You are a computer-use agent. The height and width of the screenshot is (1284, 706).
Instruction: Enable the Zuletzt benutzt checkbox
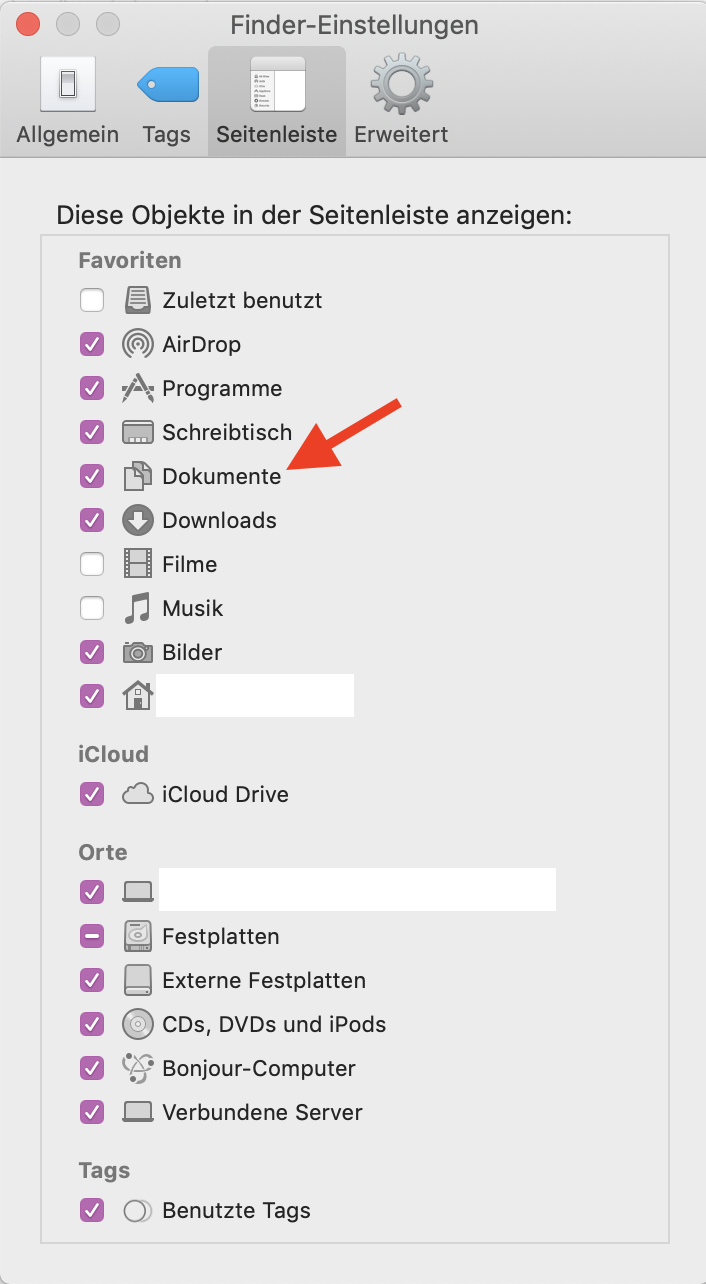click(x=92, y=300)
